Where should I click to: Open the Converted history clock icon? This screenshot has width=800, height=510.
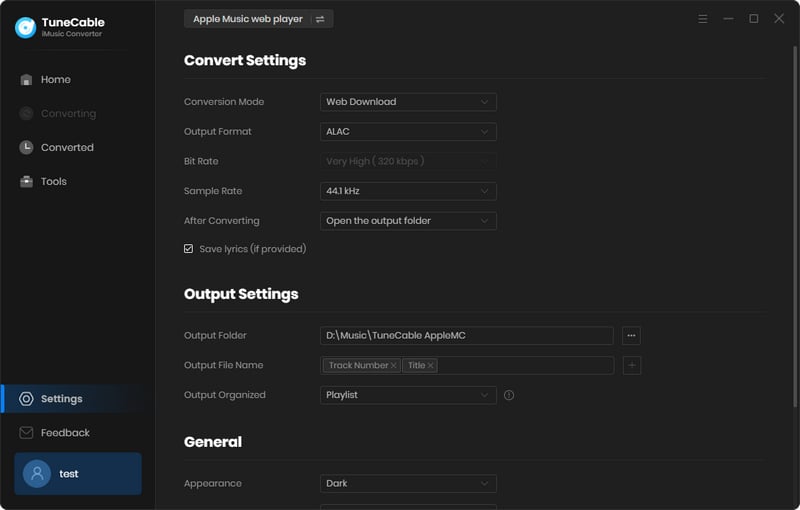pos(26,147)
